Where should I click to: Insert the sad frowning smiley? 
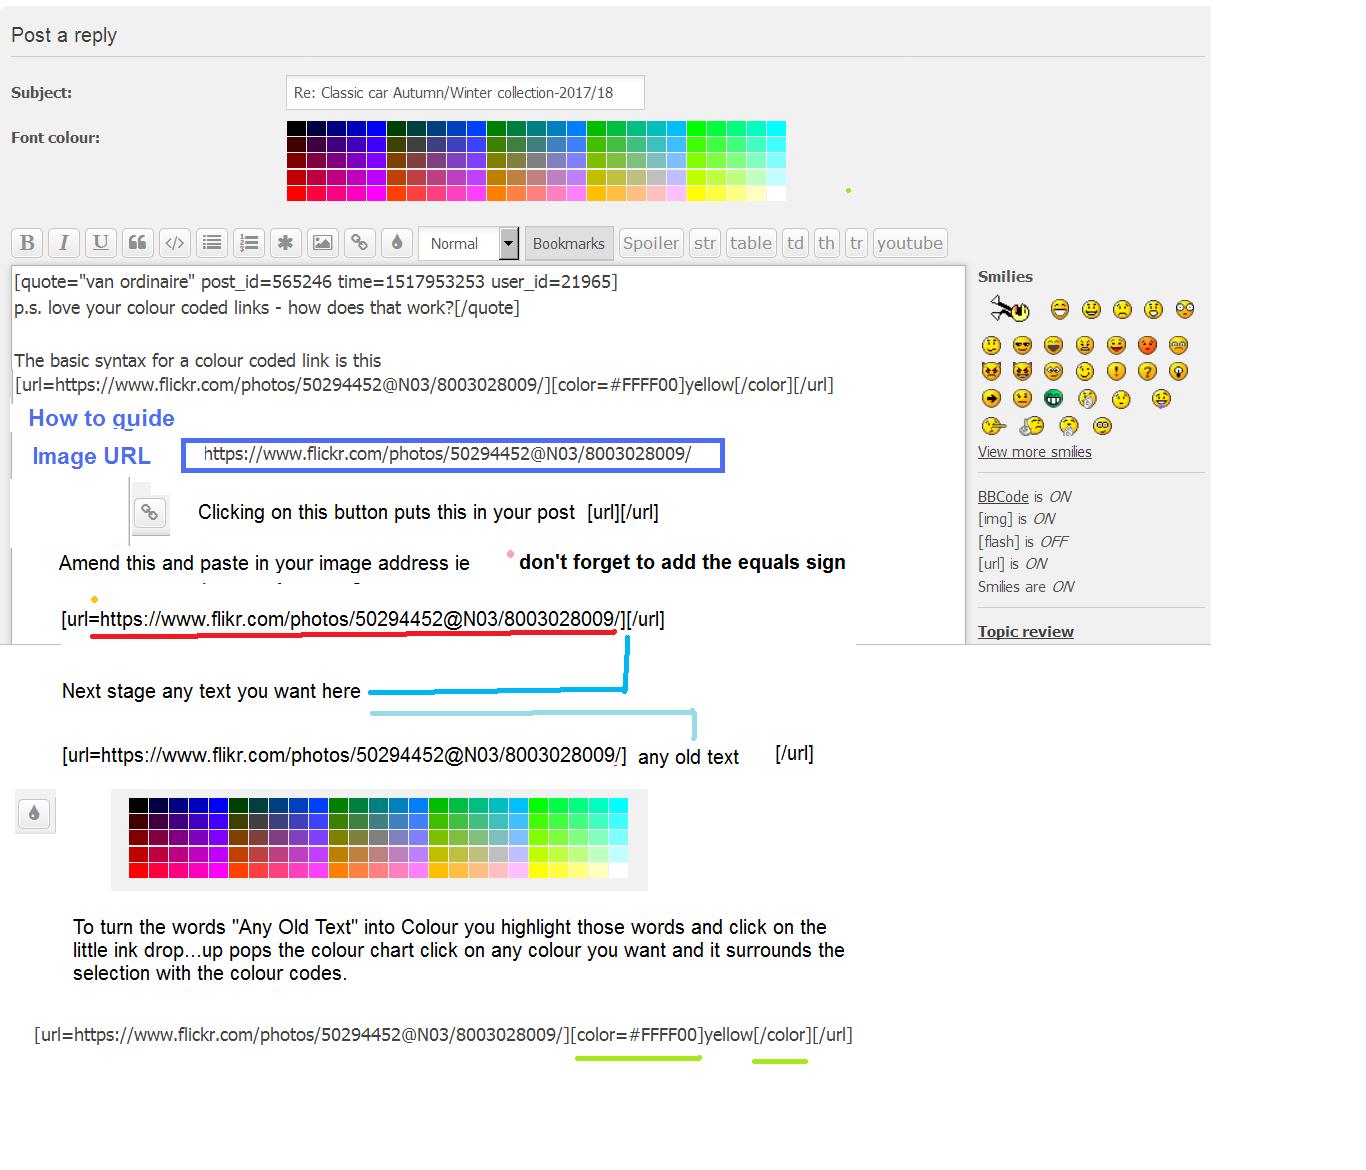coord(1122,309)
